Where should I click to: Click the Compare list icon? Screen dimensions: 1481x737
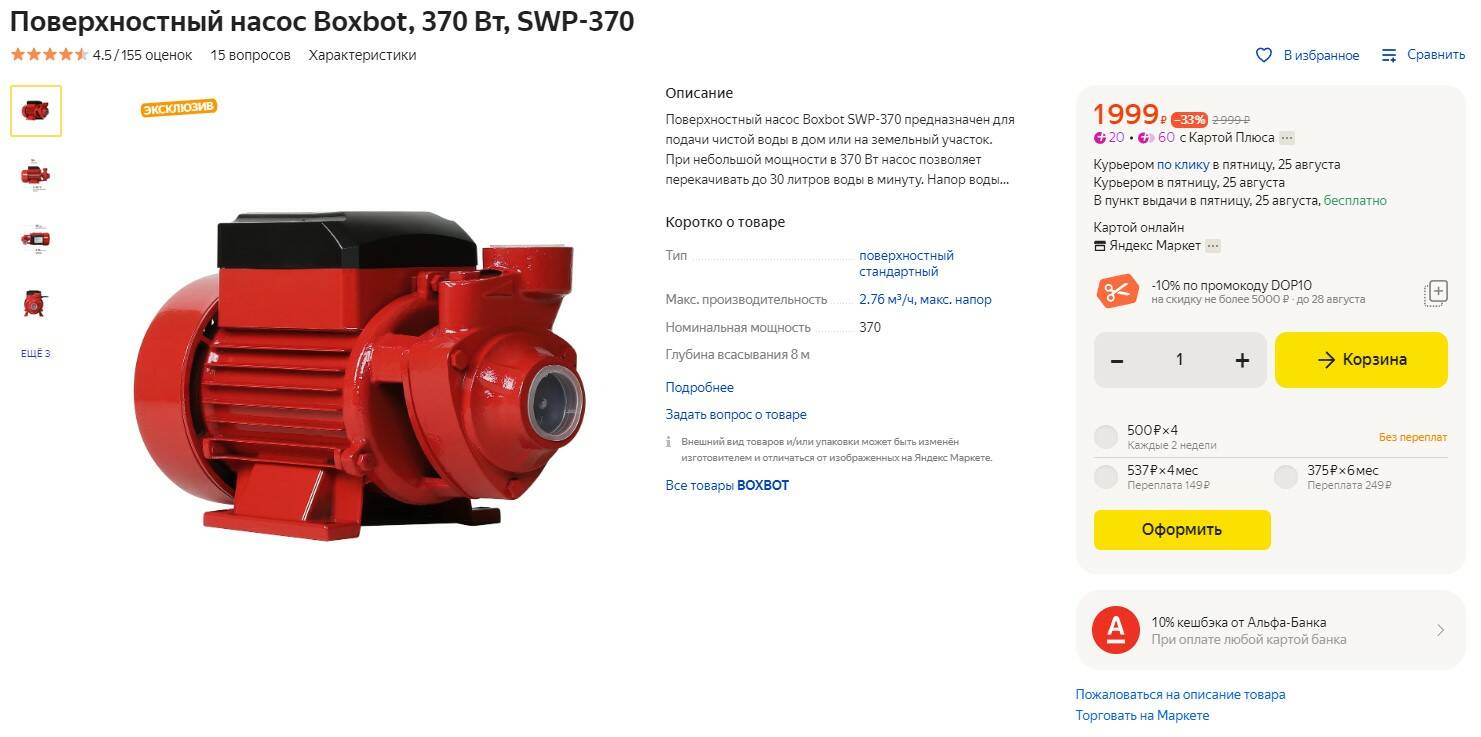tap(1389, 55)
